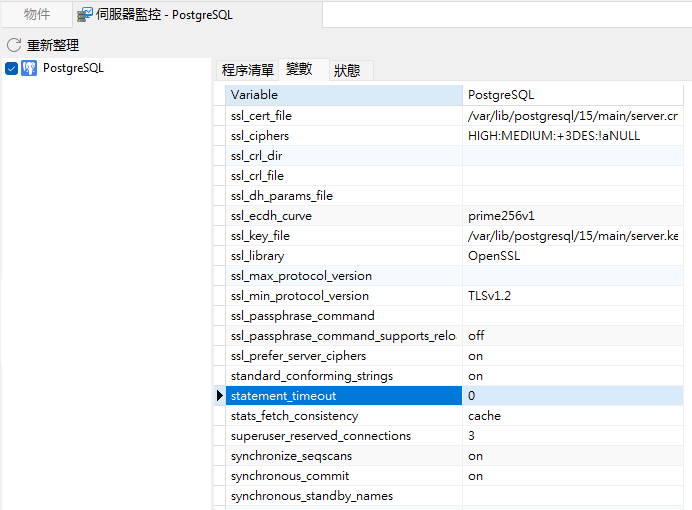The image size is (692, 510).
Task: Click the refresh icon beside 重新整理
Action: [x=14, y=45]
